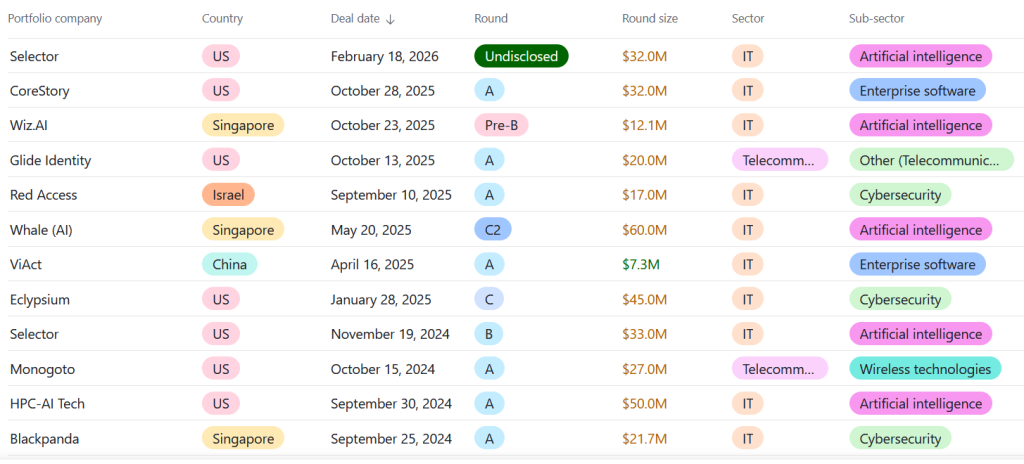Click the Pre-B round badge
1024x464 pixels.
tap(501, 126)
